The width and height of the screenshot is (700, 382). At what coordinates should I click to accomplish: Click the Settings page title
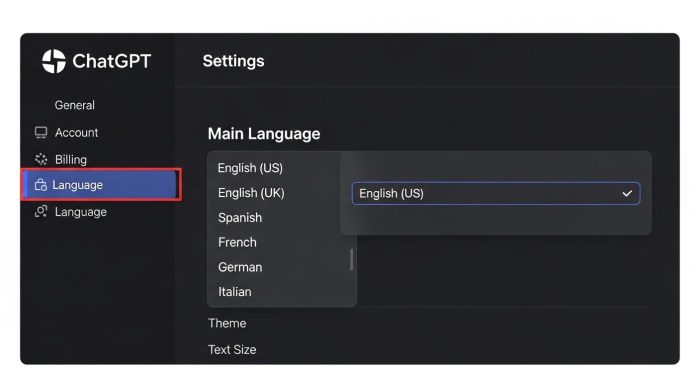233,61
